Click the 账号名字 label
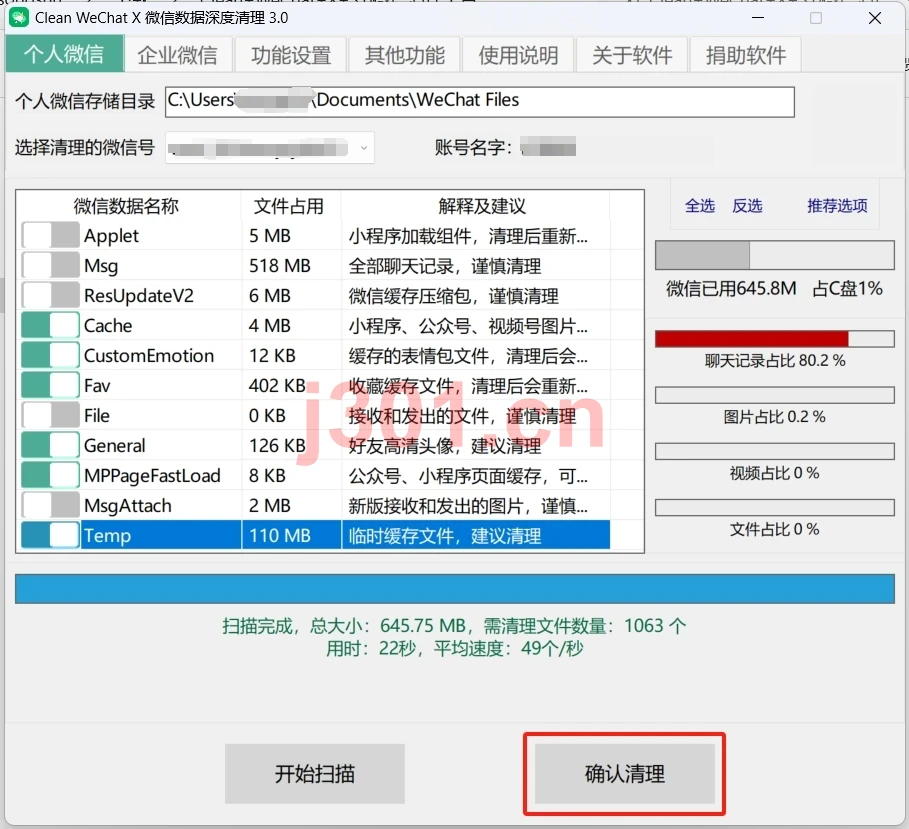The image size is (909, 829). [473, 147]
